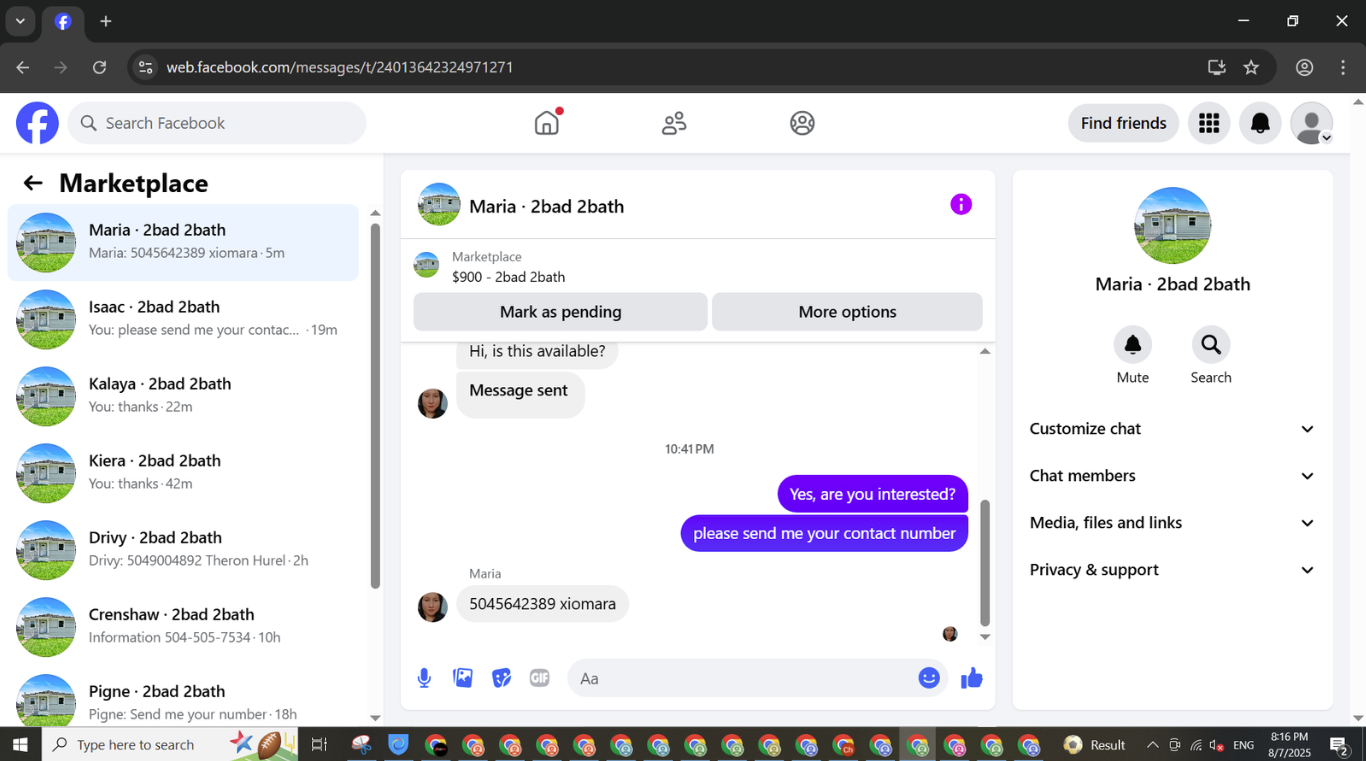
Task: Expand the Privacy & support section
Action: point(1172,570)
